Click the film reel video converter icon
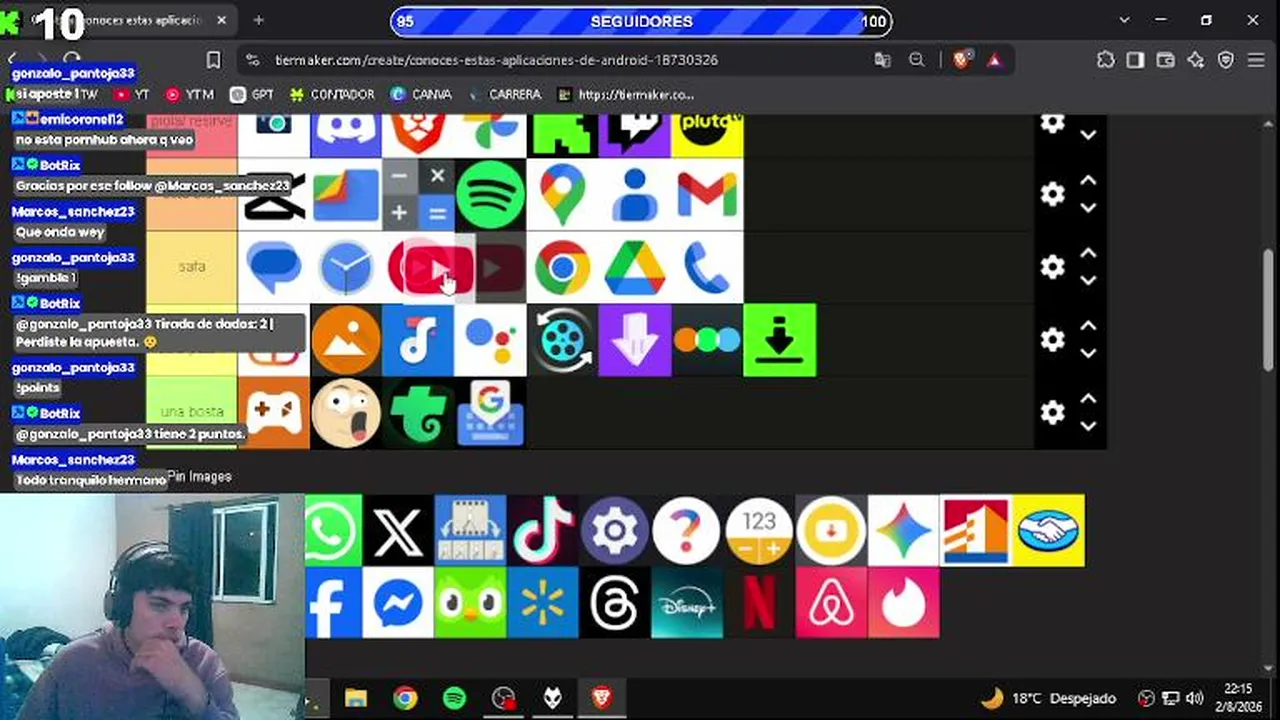Viewport: 1280px width, 720px height. coord(562,340)
